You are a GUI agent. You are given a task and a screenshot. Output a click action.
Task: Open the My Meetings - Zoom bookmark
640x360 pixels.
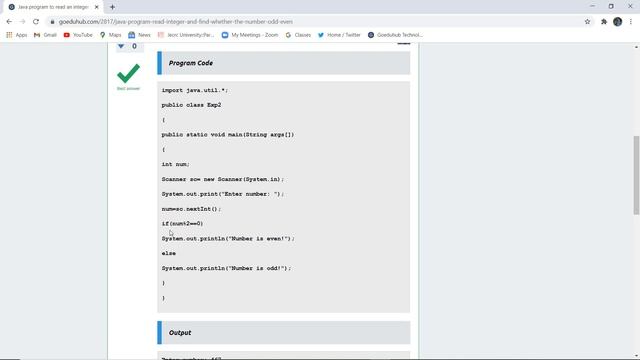pos(250,35)
